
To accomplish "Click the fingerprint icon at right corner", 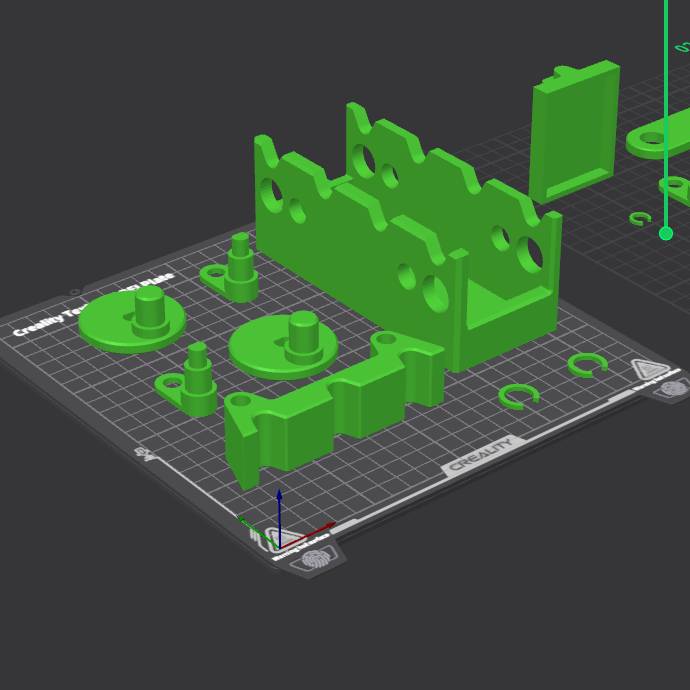I will coord(674,388).
